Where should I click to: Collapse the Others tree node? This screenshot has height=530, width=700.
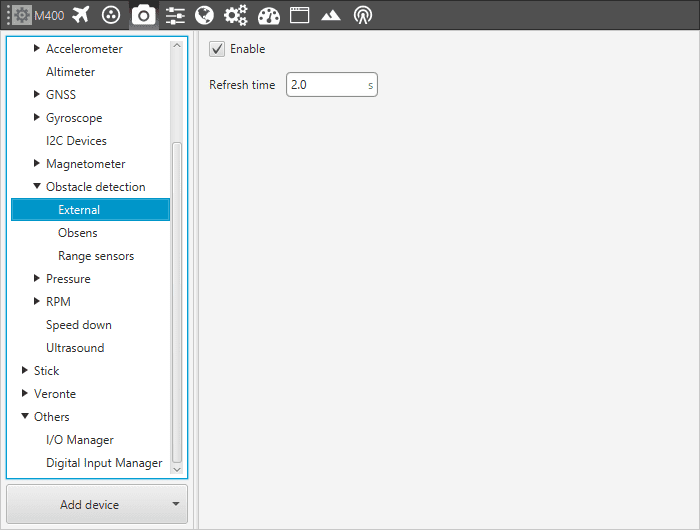pyautogui.click(x=25, y=416)
